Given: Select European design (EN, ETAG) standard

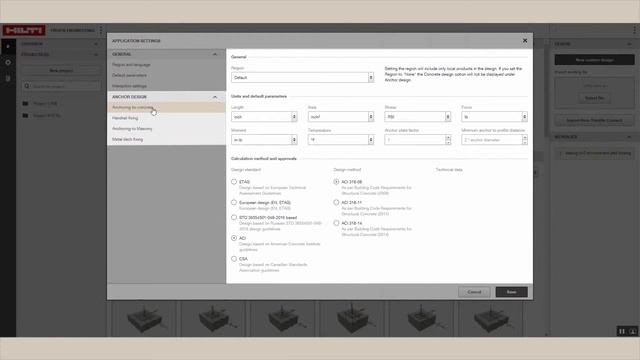Looking at the screenshot, I should (234, 202).
